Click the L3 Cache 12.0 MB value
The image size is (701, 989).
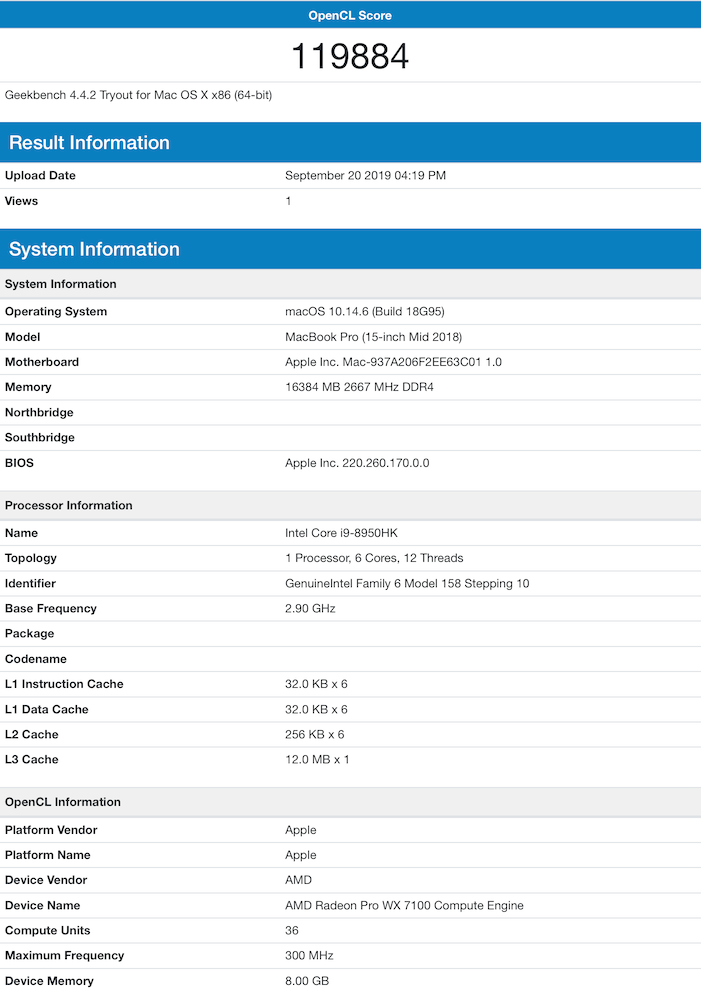click(317, 759)
